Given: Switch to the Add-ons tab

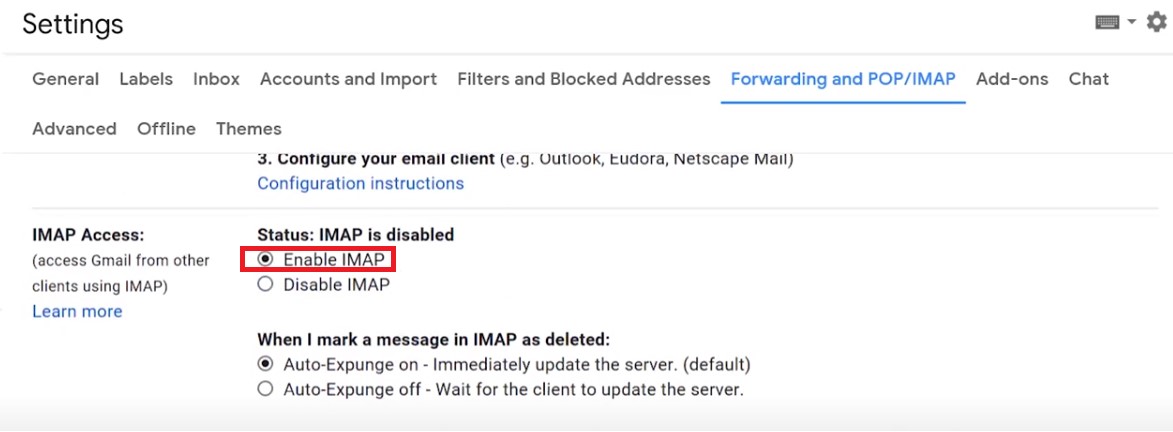Looking at the screenshot, I should tap(1012, 79).
